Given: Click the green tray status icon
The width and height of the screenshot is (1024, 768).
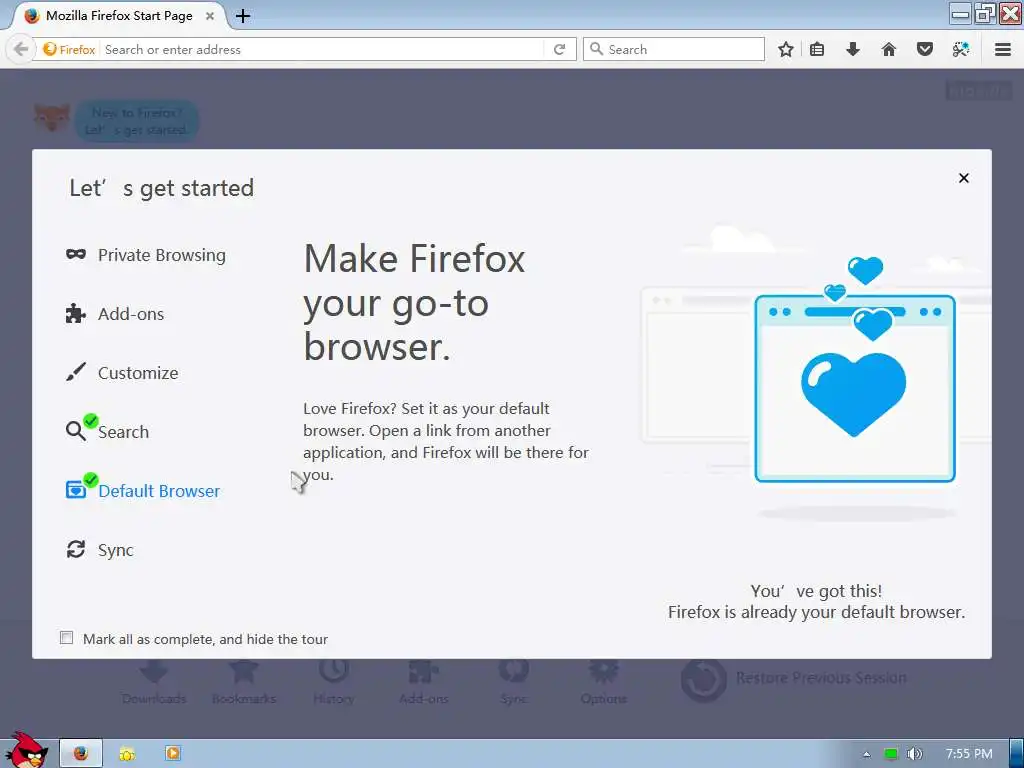Looking at the screenshot, I should click(890, 754).
